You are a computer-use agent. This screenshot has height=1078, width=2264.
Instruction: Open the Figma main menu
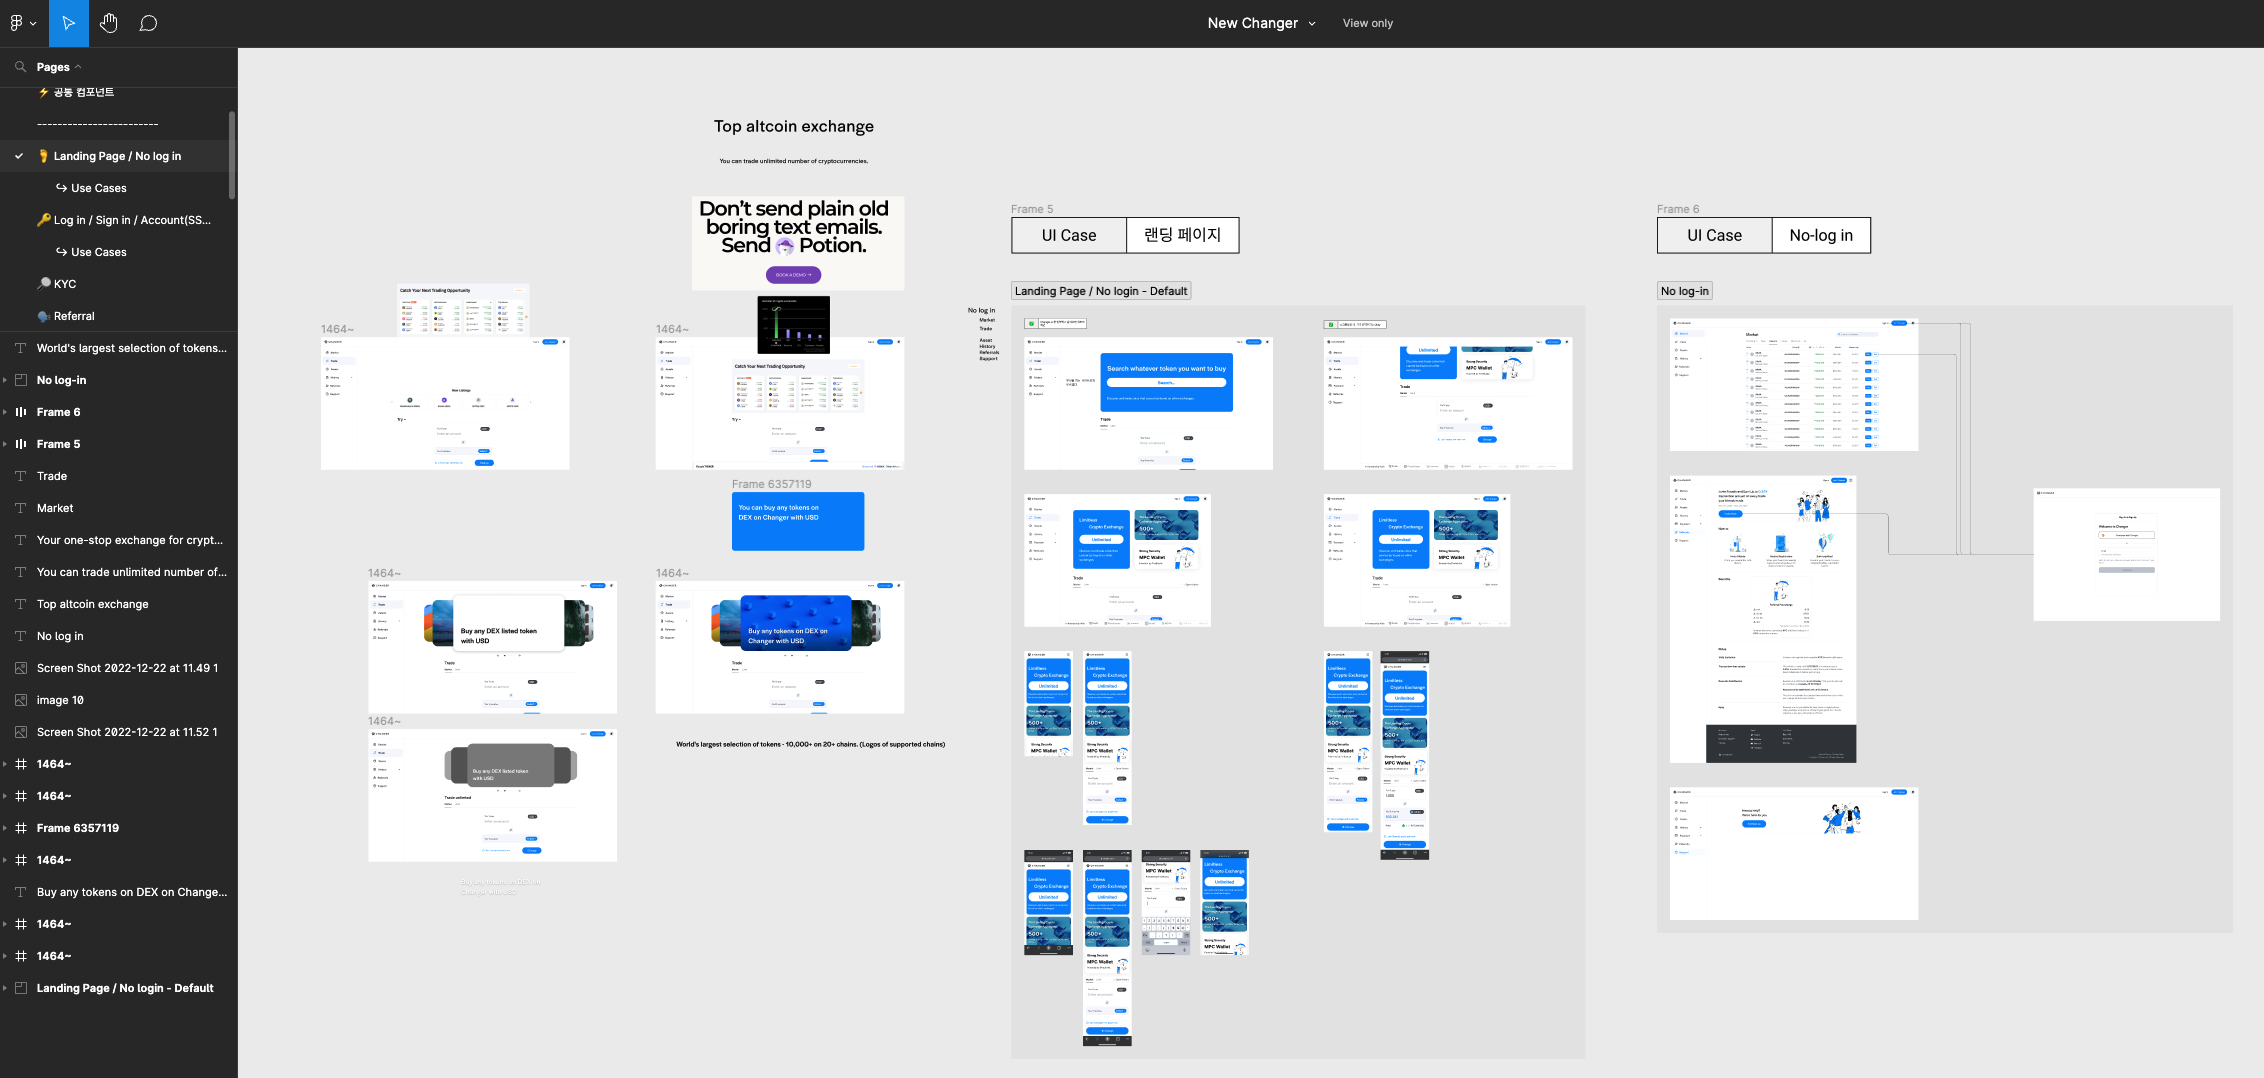click(x=22, y=23)
